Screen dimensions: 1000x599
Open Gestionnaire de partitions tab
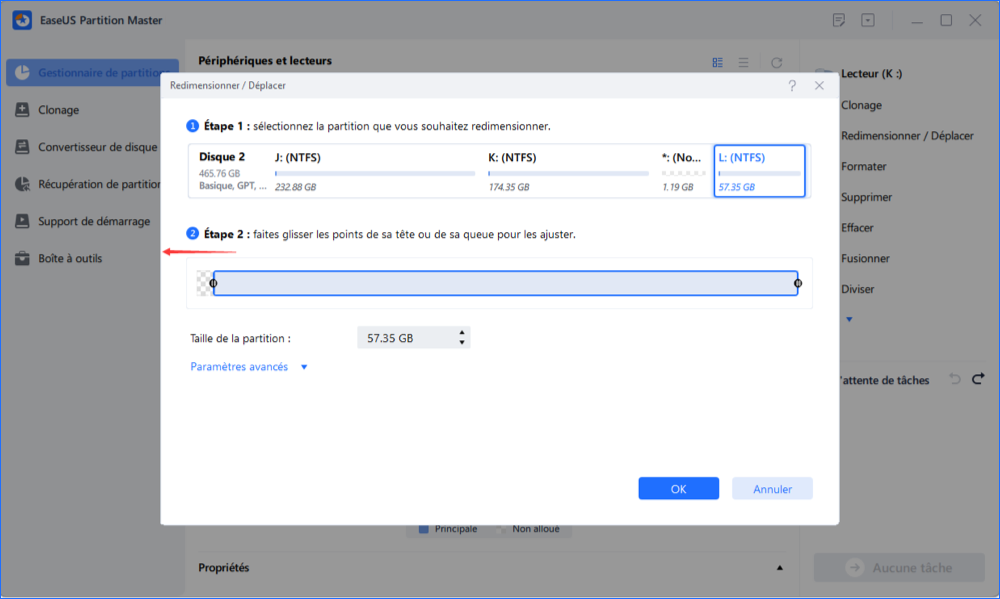pyautogui.click(x=92, y=73)
